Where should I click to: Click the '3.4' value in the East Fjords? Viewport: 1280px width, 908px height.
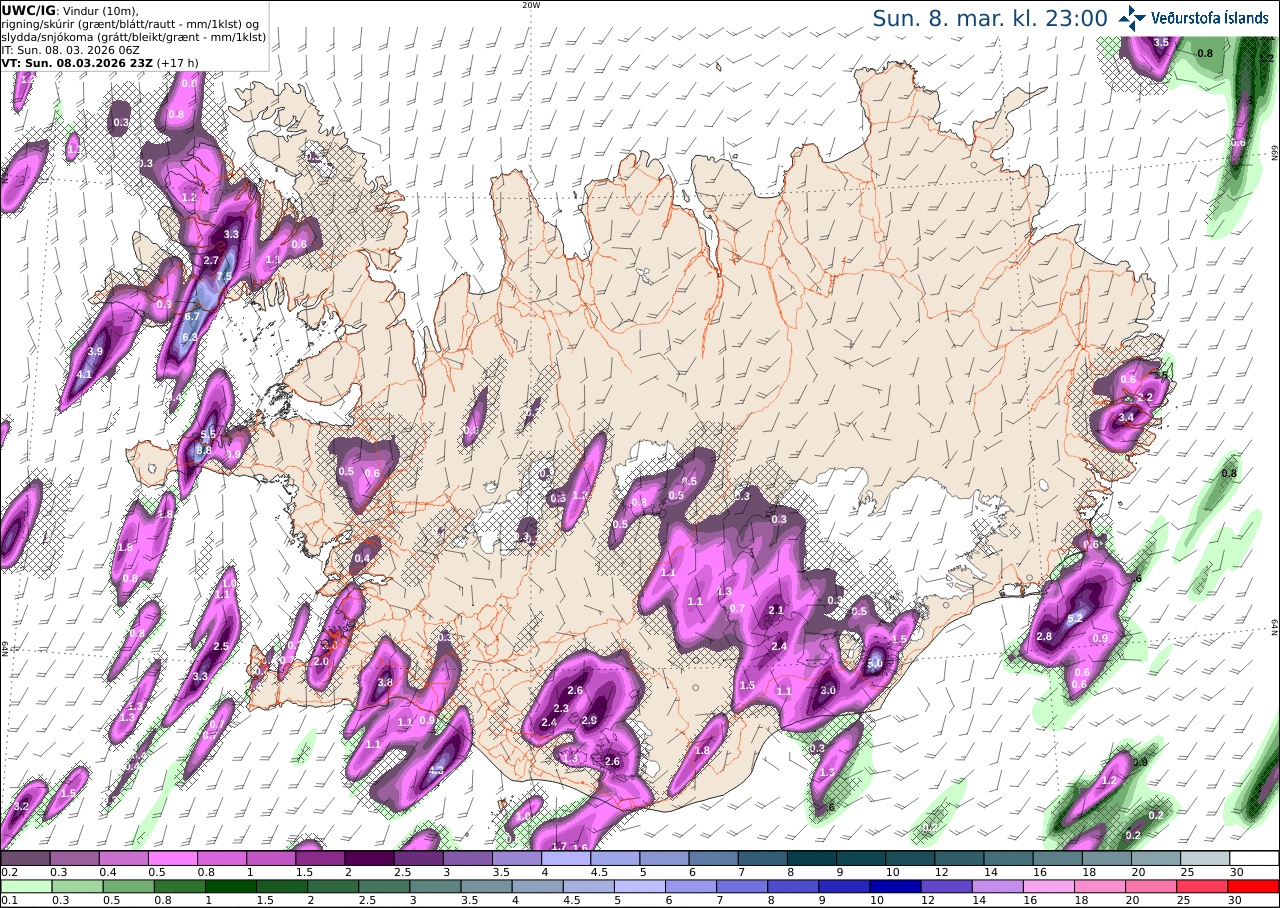tap(1126, 417)
